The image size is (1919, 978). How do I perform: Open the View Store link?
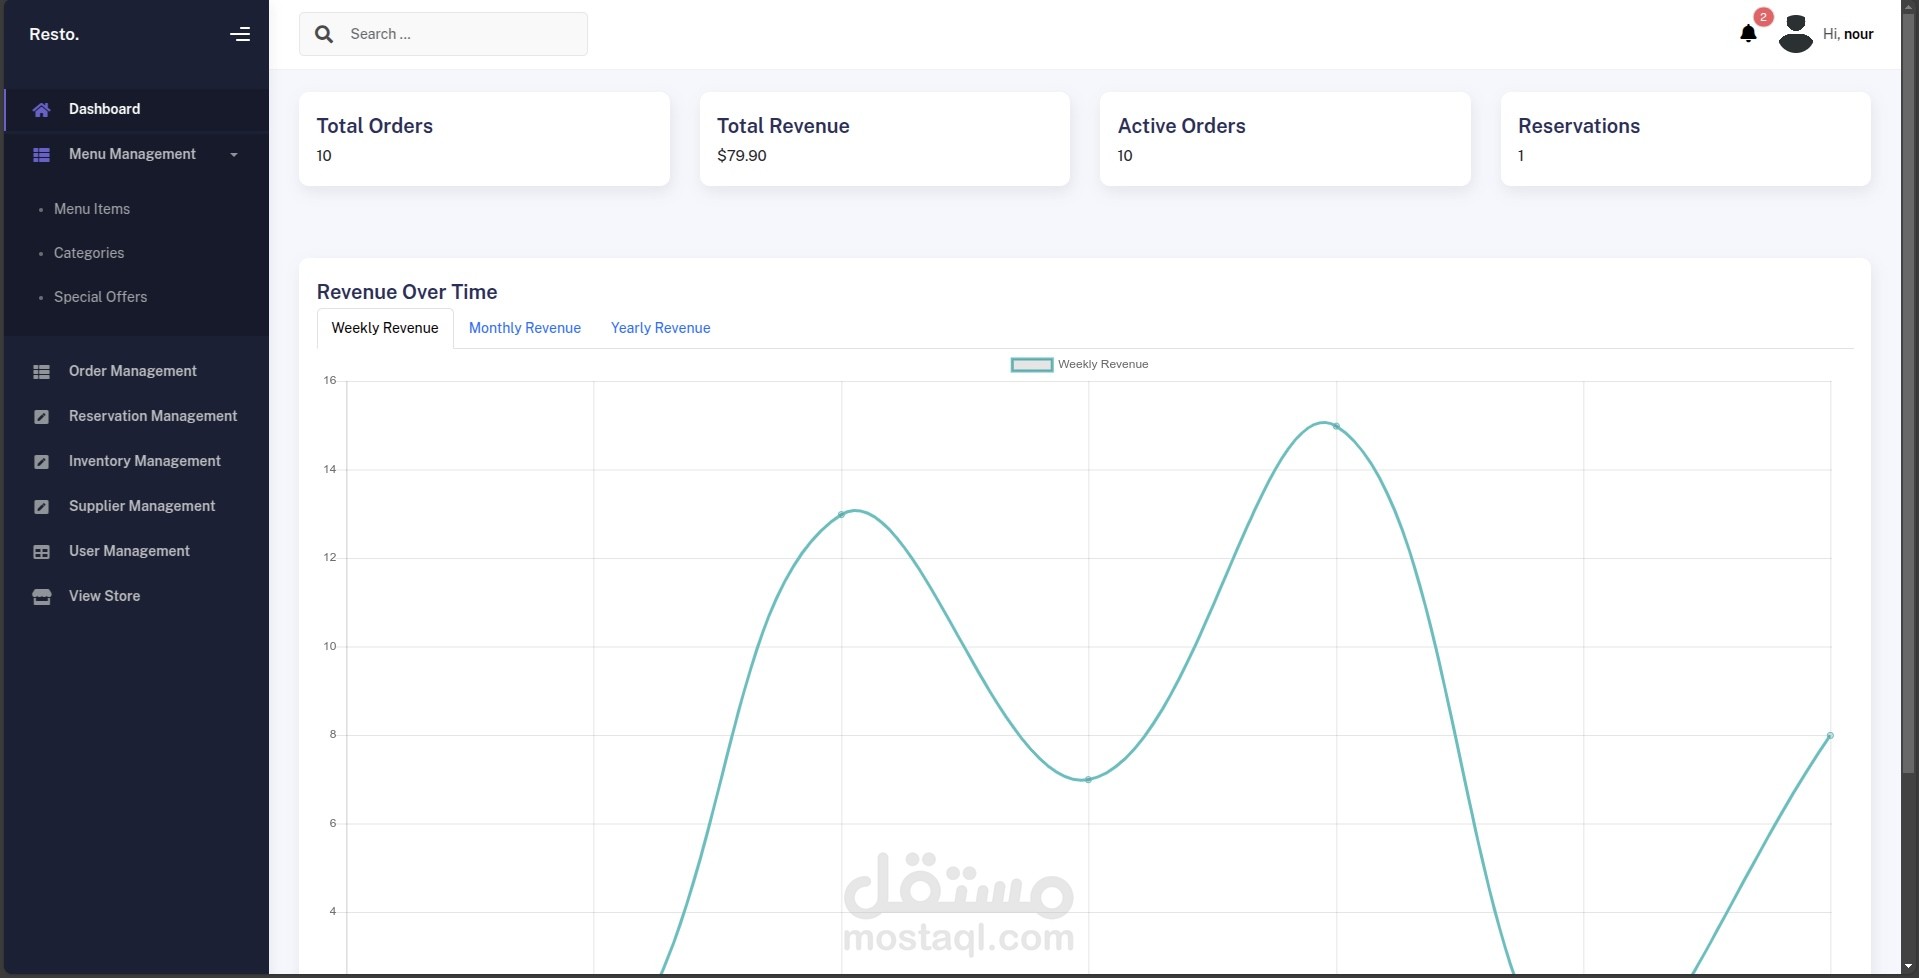click(104, 596)
